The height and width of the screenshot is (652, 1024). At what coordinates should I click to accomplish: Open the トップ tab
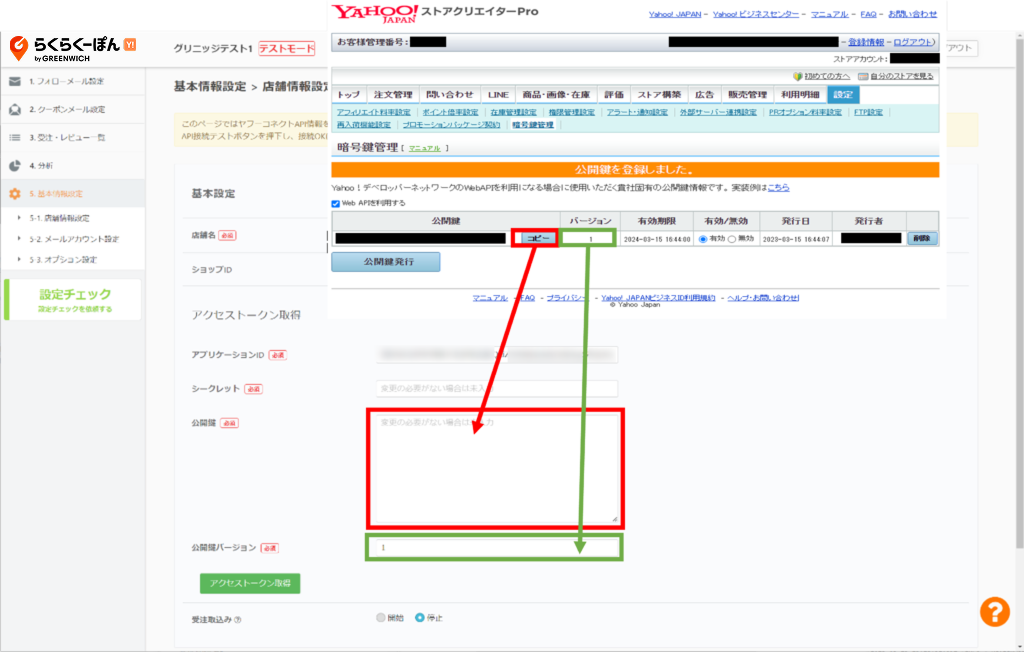coord(349,95)
